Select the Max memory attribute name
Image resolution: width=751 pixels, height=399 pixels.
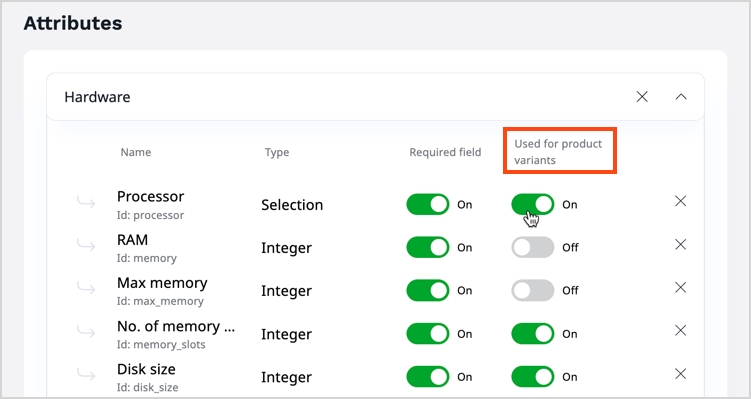tap(162, 283)
